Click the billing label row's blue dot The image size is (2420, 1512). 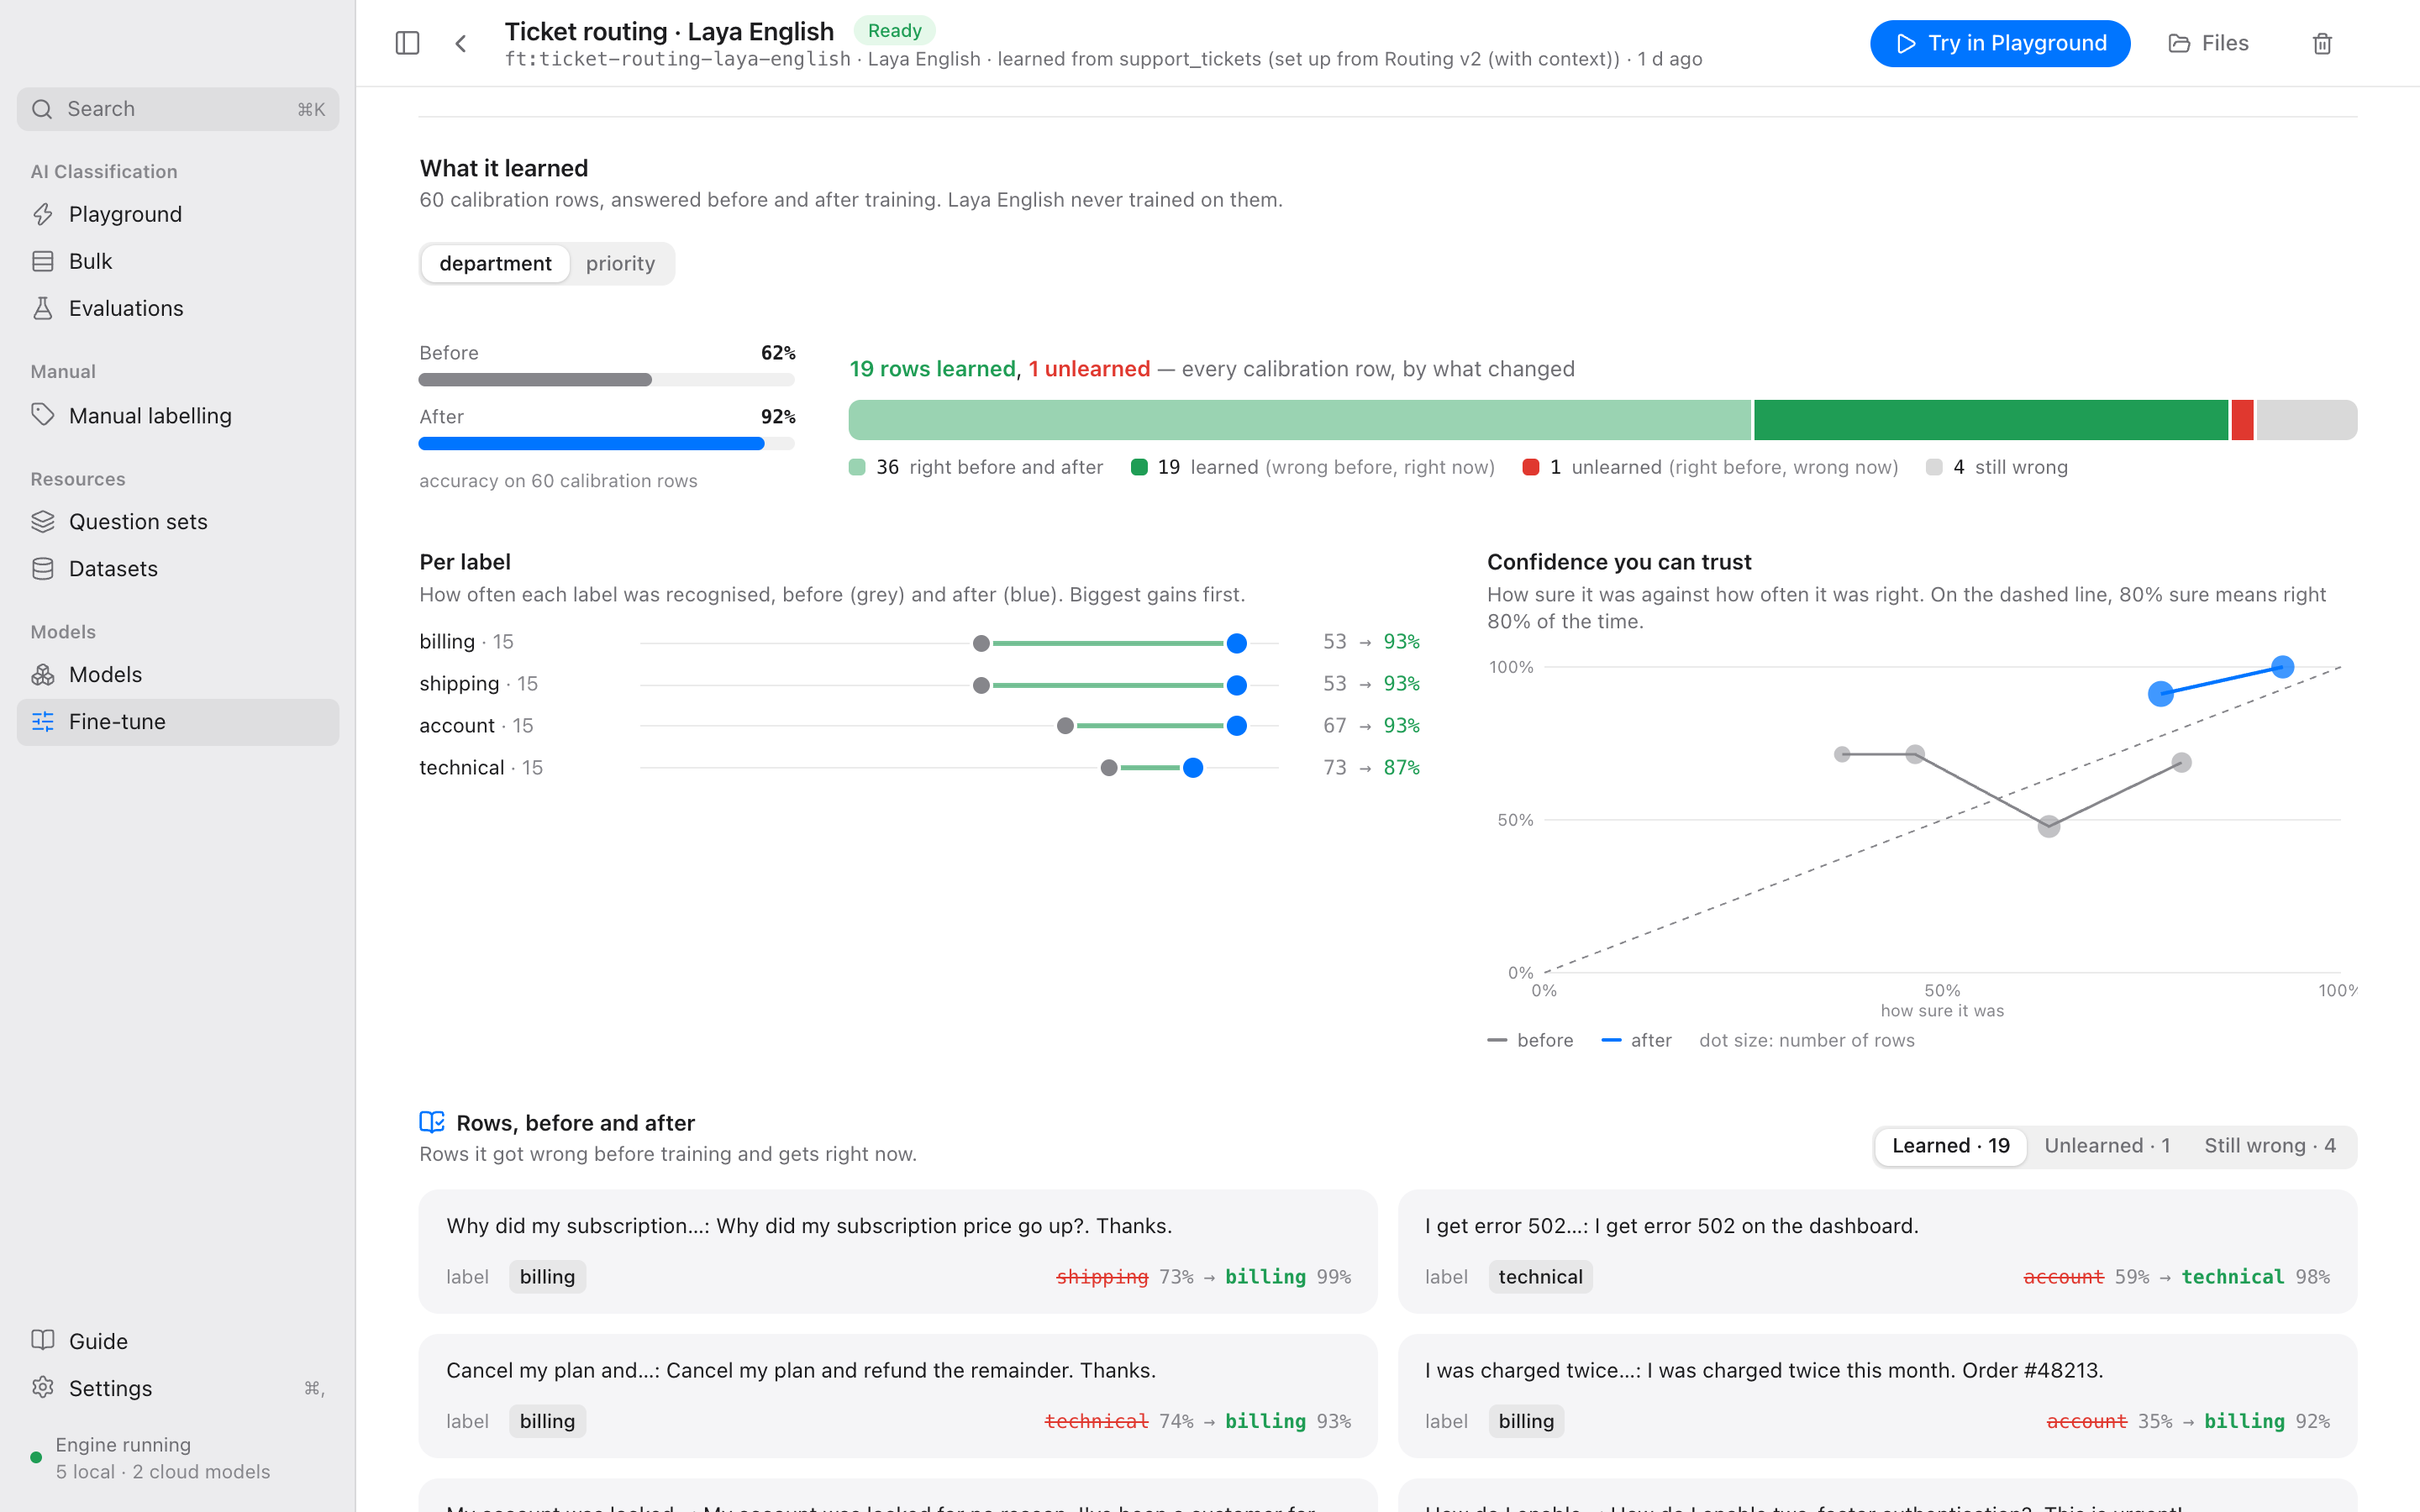click(x=1236, y=643)
